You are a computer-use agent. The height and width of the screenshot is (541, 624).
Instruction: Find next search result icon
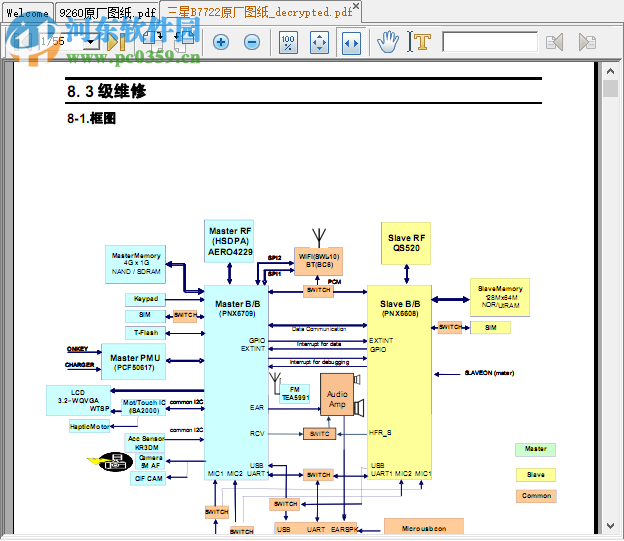click(587, 42)
